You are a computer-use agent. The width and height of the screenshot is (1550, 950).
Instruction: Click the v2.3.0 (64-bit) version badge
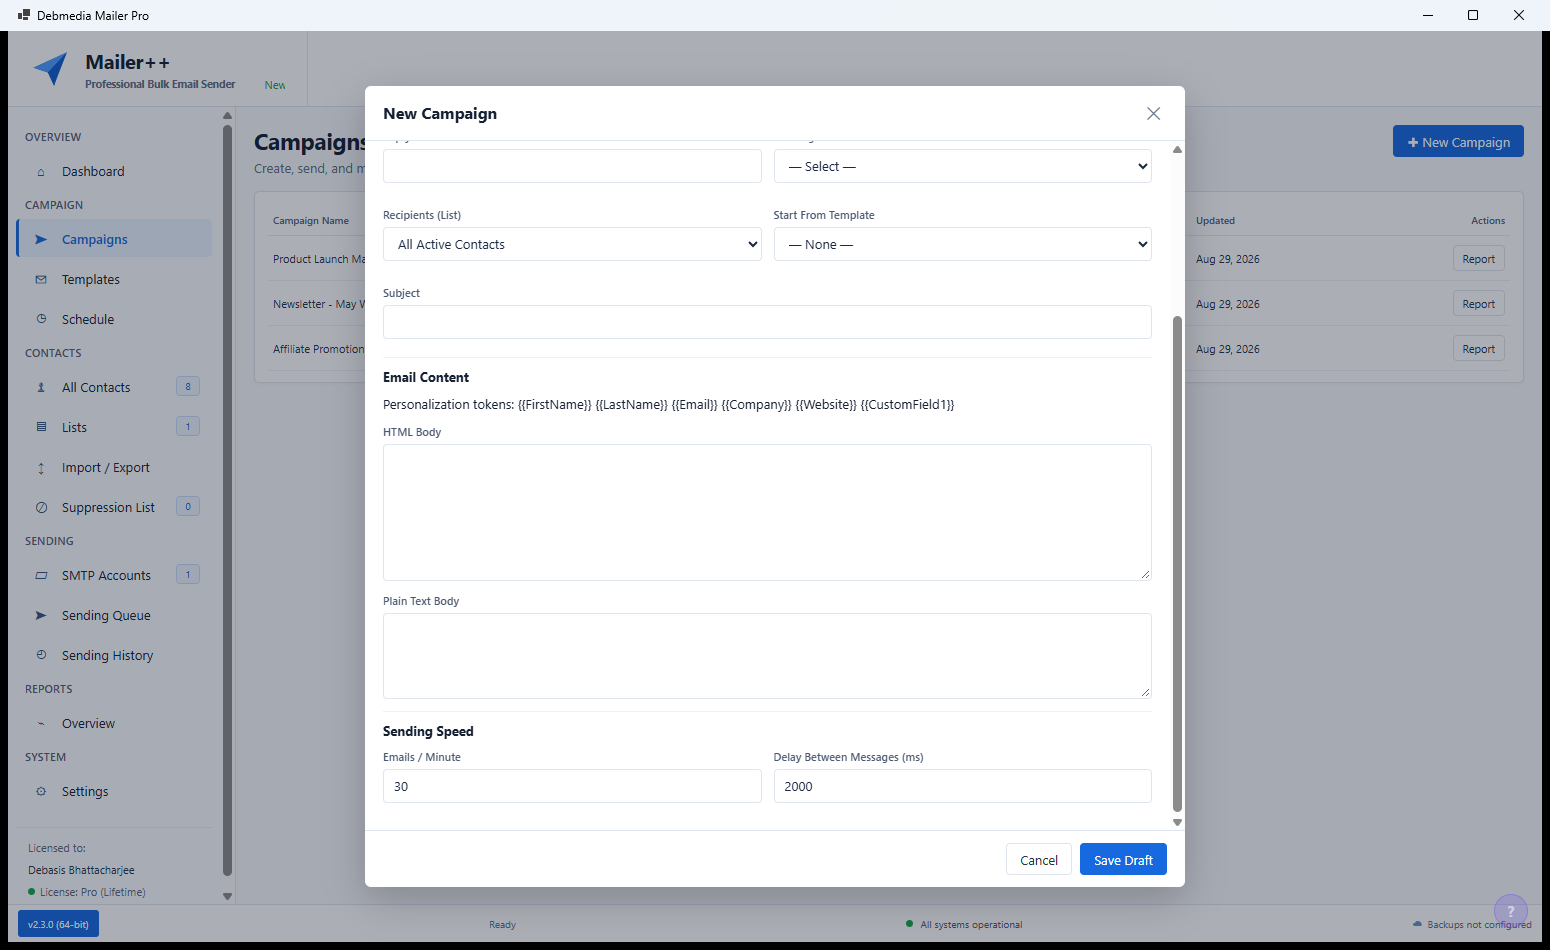[x=58, y=924]
